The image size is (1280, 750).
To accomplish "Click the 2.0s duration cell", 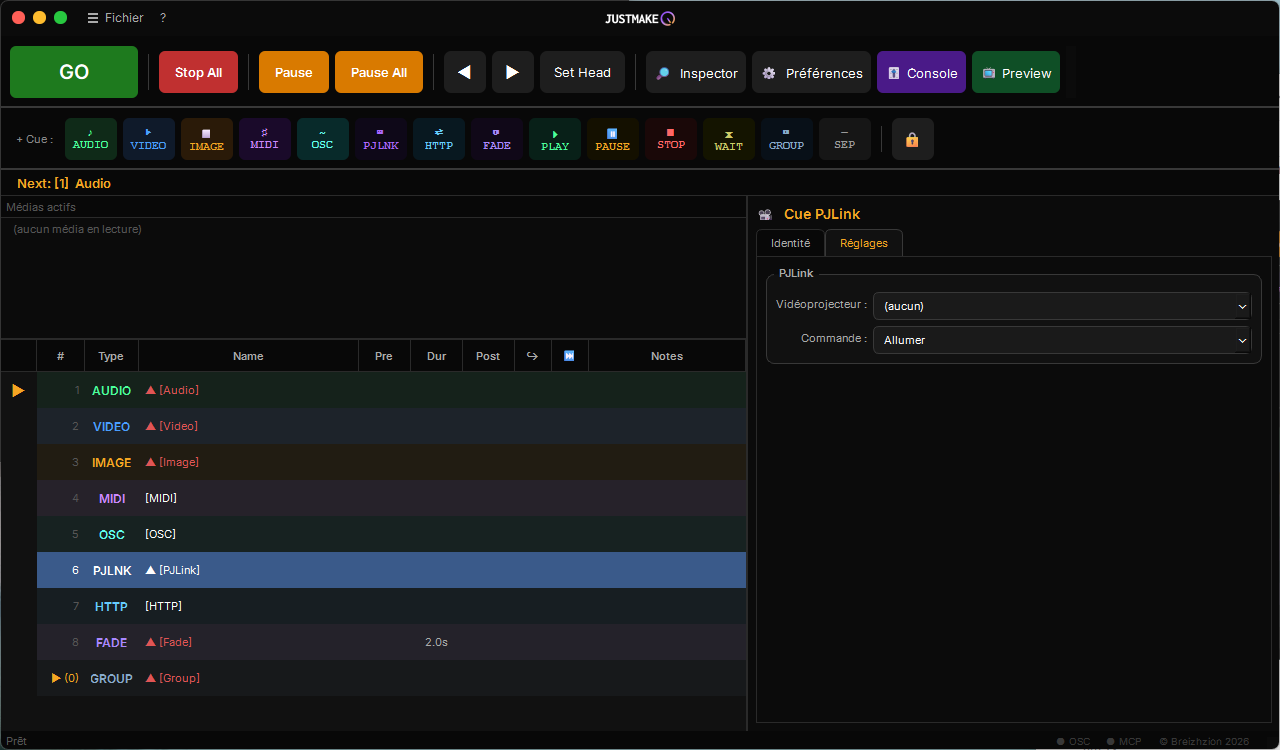I will point(436,642).
